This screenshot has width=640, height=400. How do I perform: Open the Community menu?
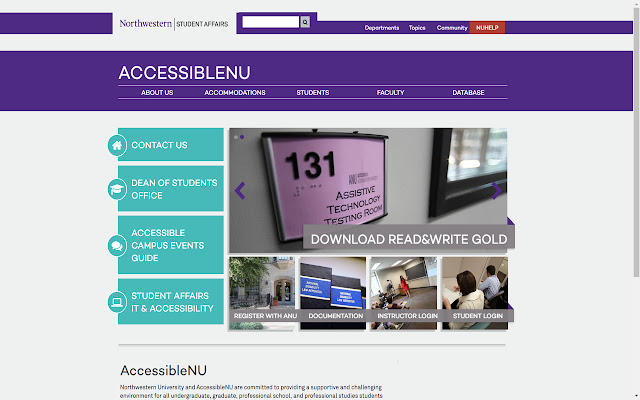click(452, 28)
